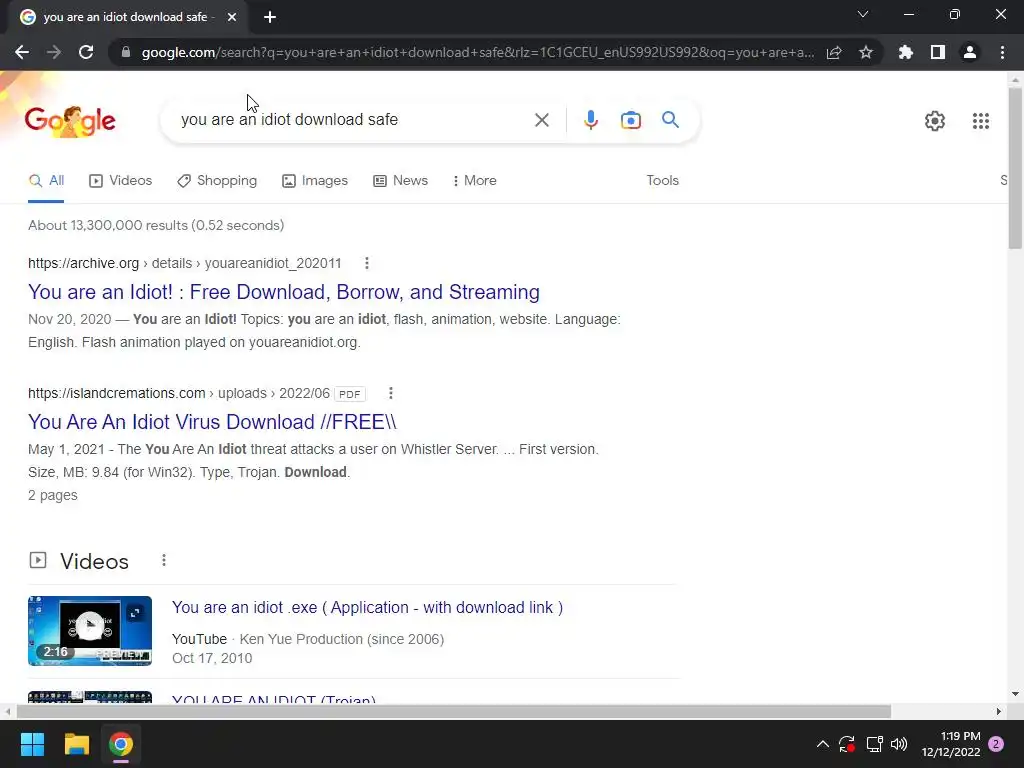
Task: Open 'You are an idiot .exe ( Application' video link
Action: click(x=367, y=607)
